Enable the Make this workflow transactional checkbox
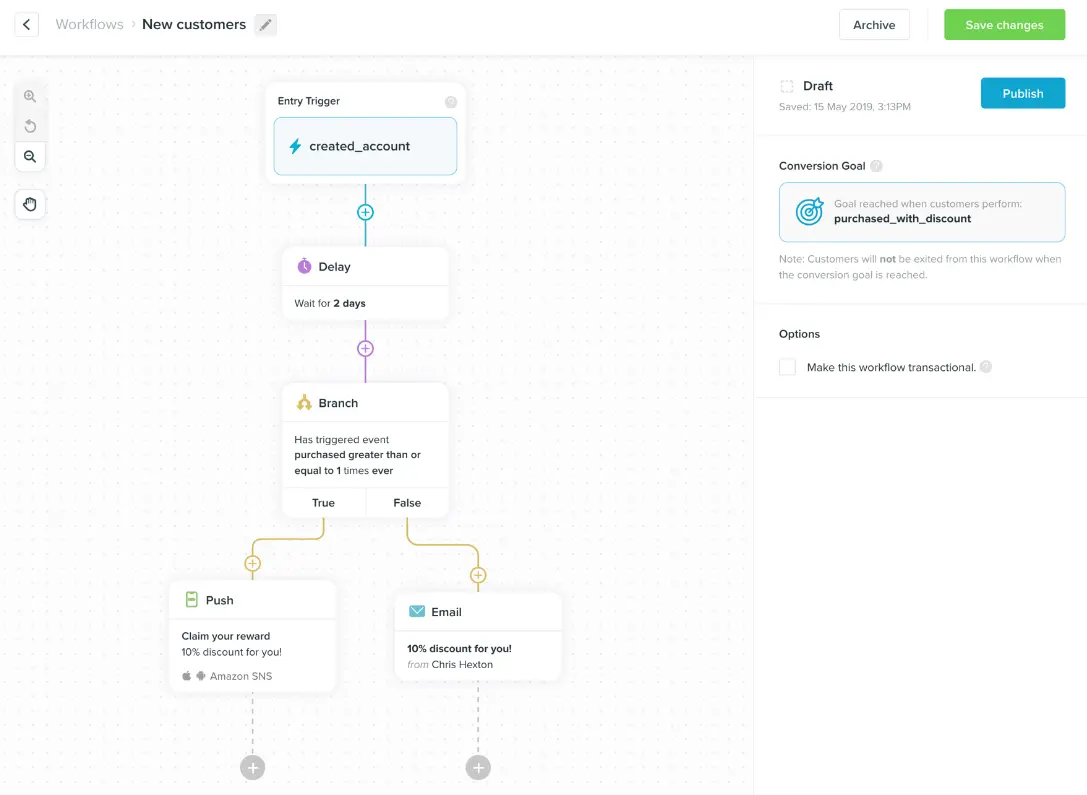 [x=787, y=367]
